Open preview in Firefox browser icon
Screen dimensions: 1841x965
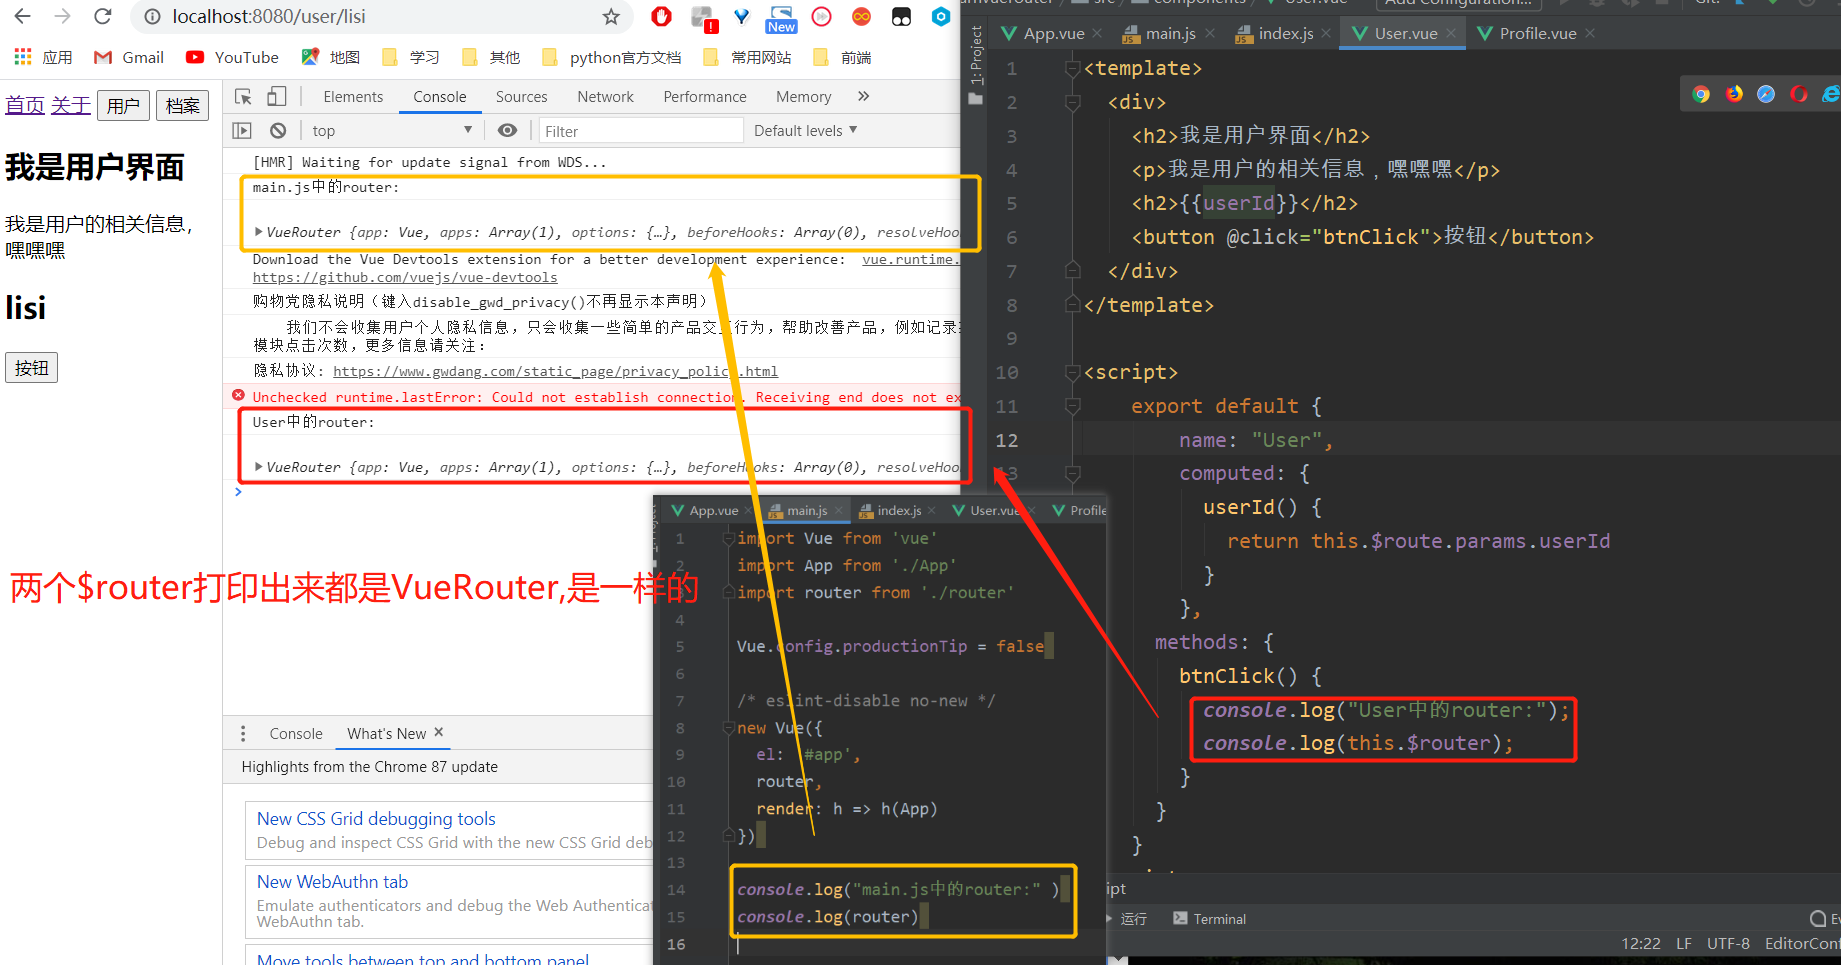pos(1734,94)
